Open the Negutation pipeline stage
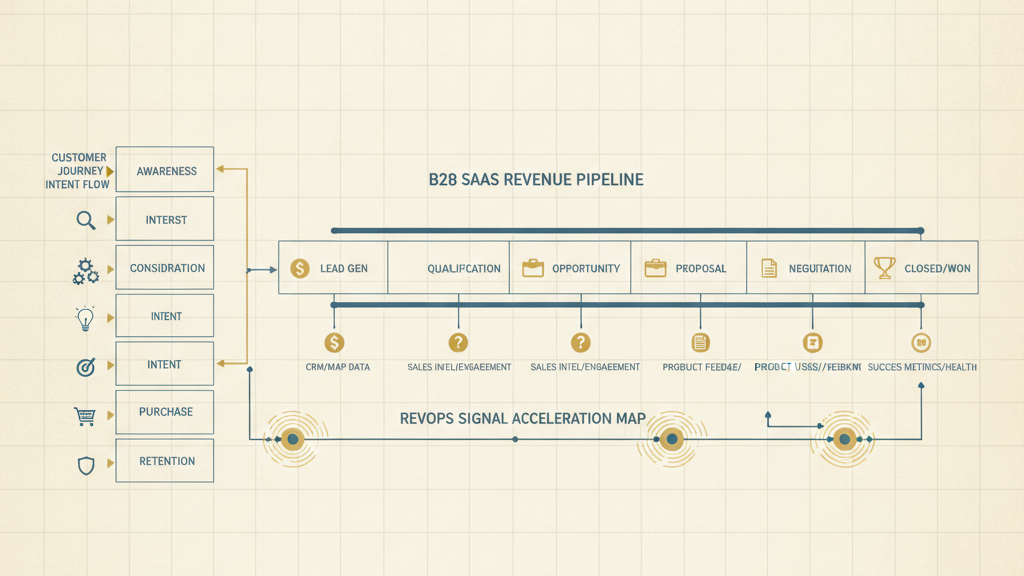This screenshot has width=1024, height=576. pos(806,268)
